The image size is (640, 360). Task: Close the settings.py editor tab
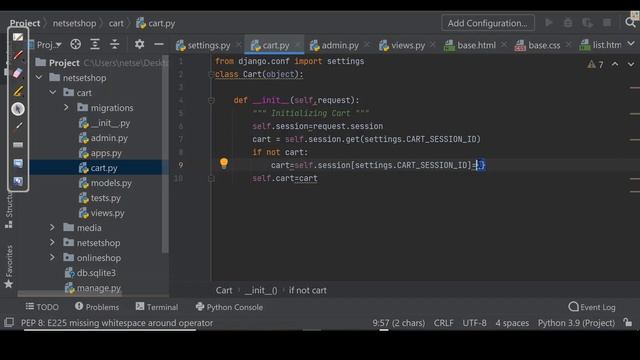pyautogui.click(x=238, y=45)
